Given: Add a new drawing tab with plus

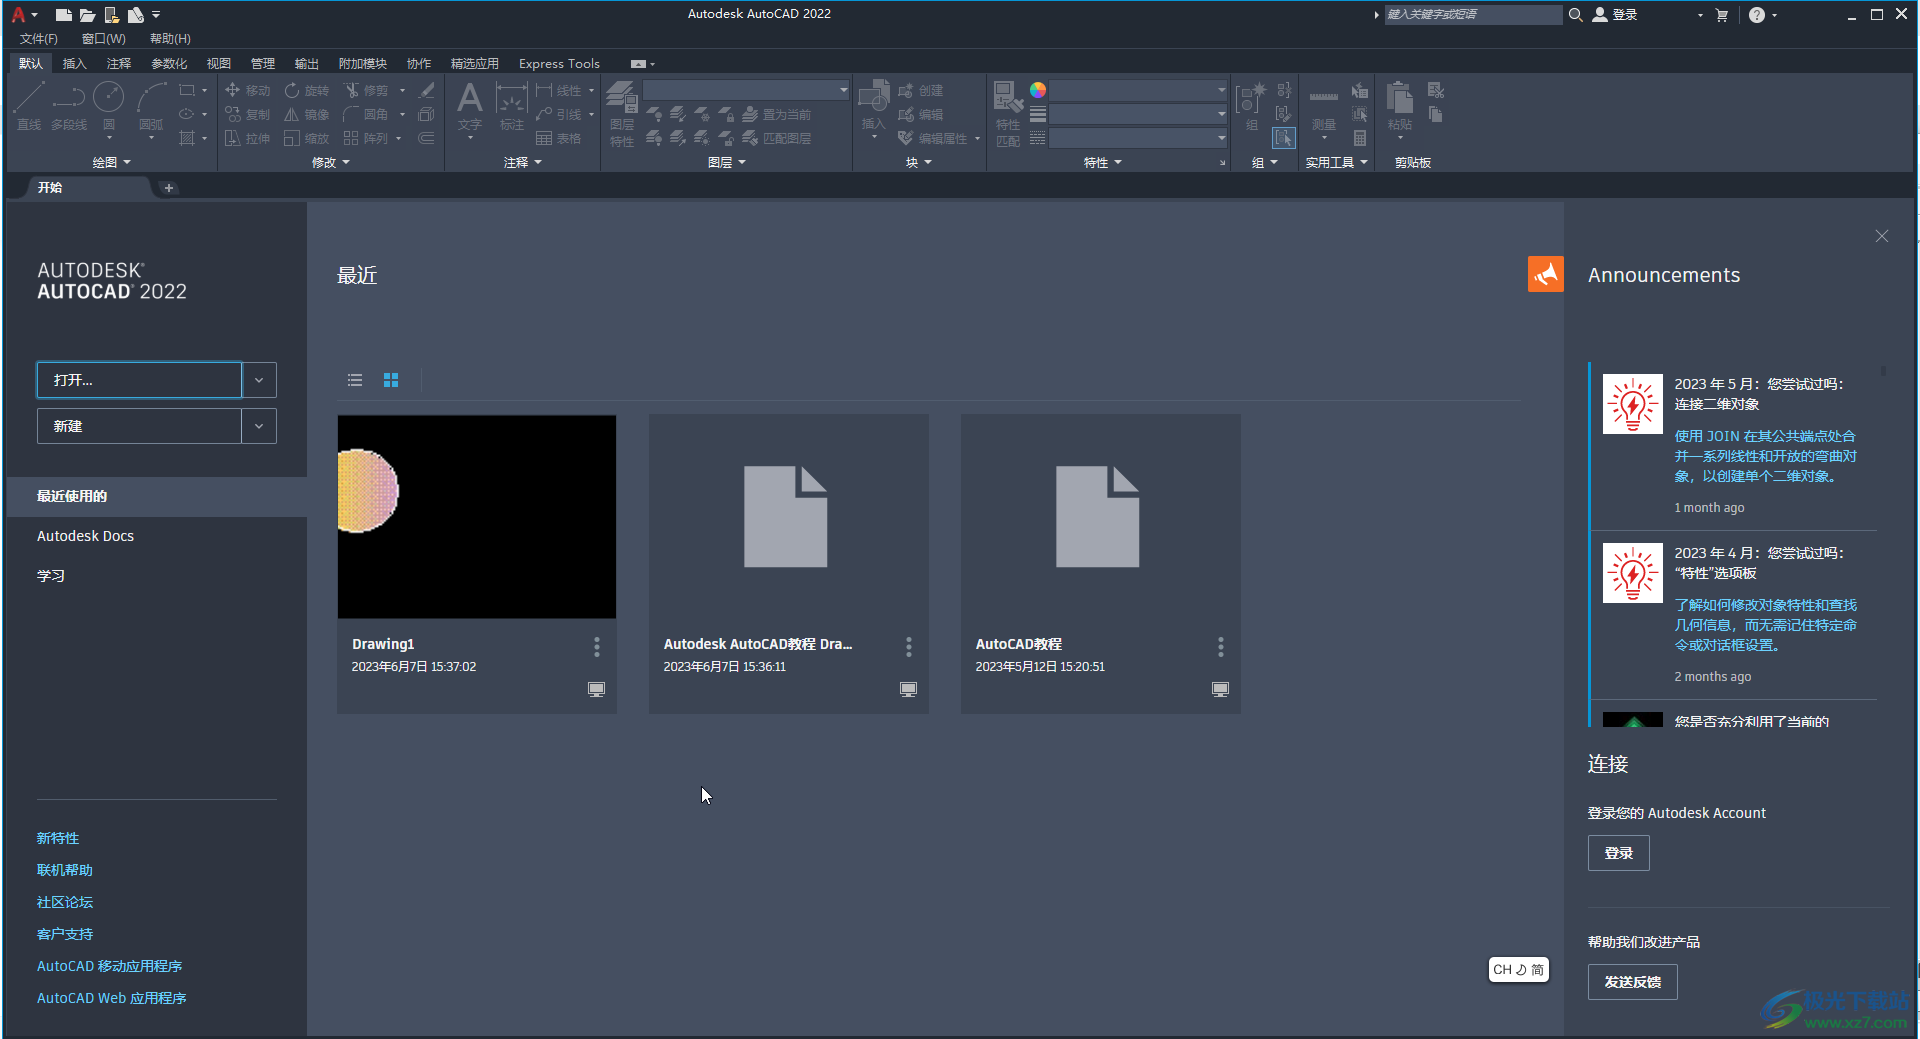Looking at the screenshot, I should click(169, 188).
